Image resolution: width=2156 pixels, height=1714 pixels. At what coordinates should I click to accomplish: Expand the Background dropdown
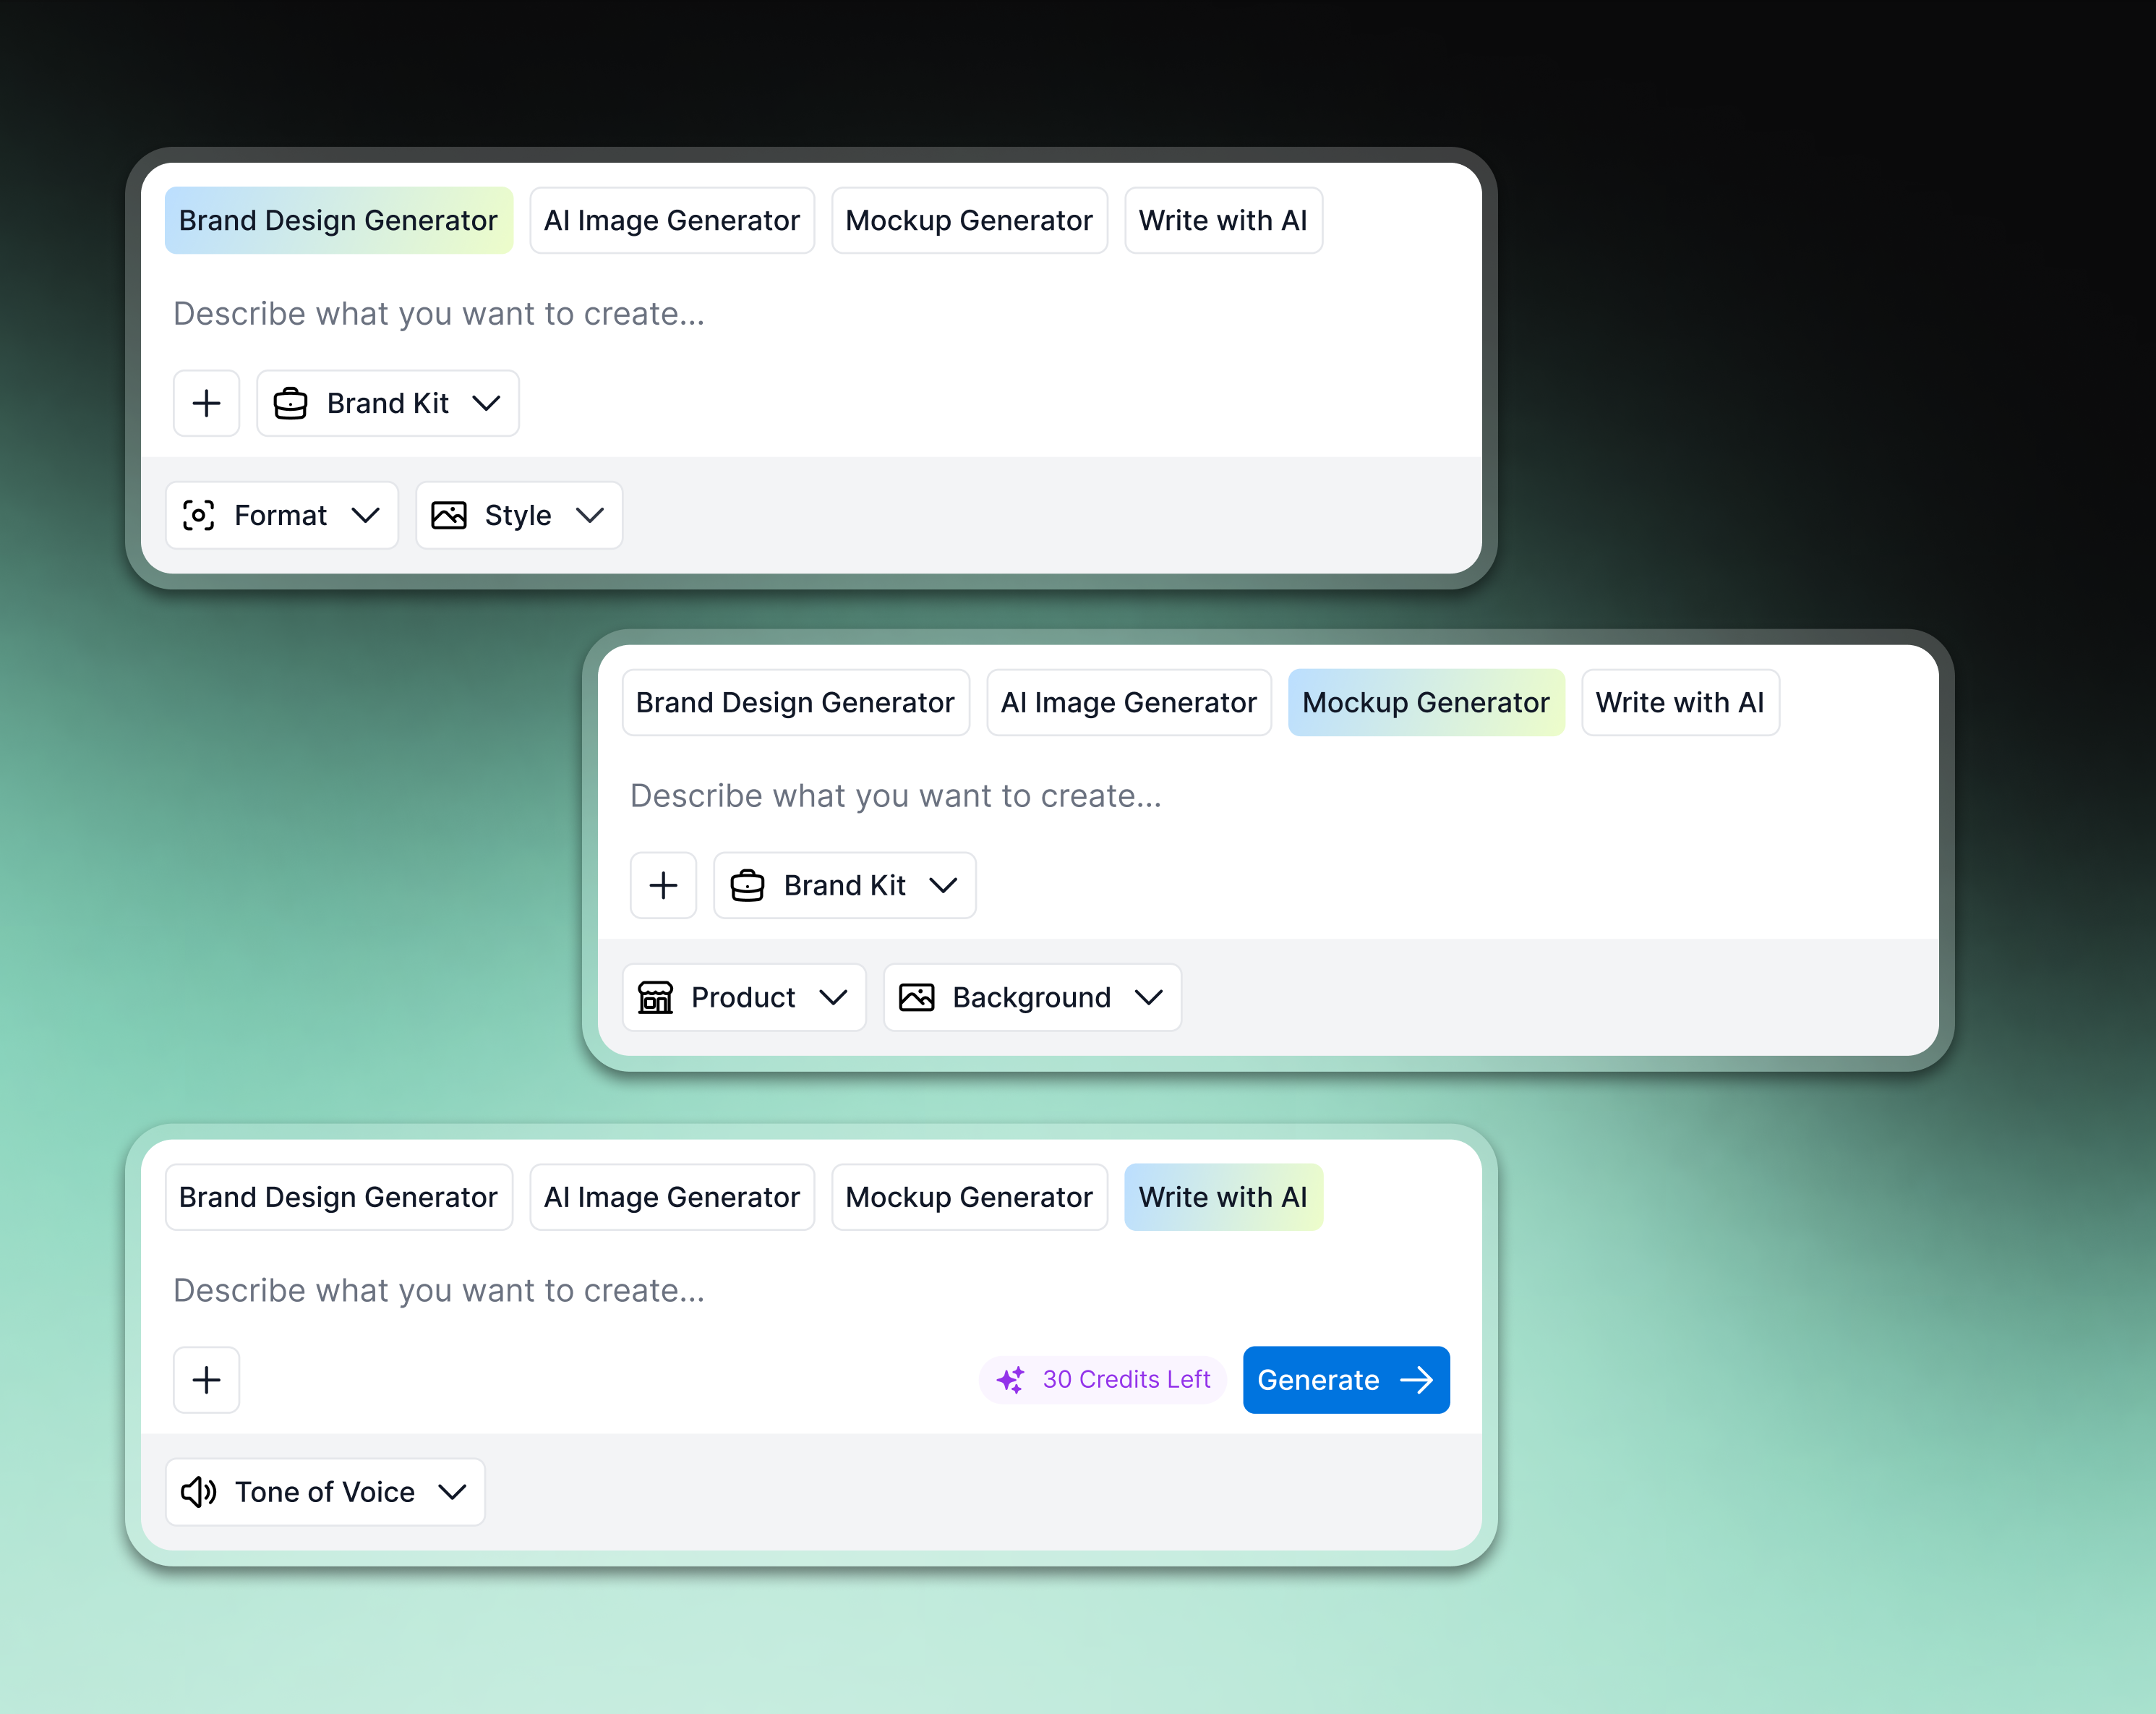tap(1032, 997)
